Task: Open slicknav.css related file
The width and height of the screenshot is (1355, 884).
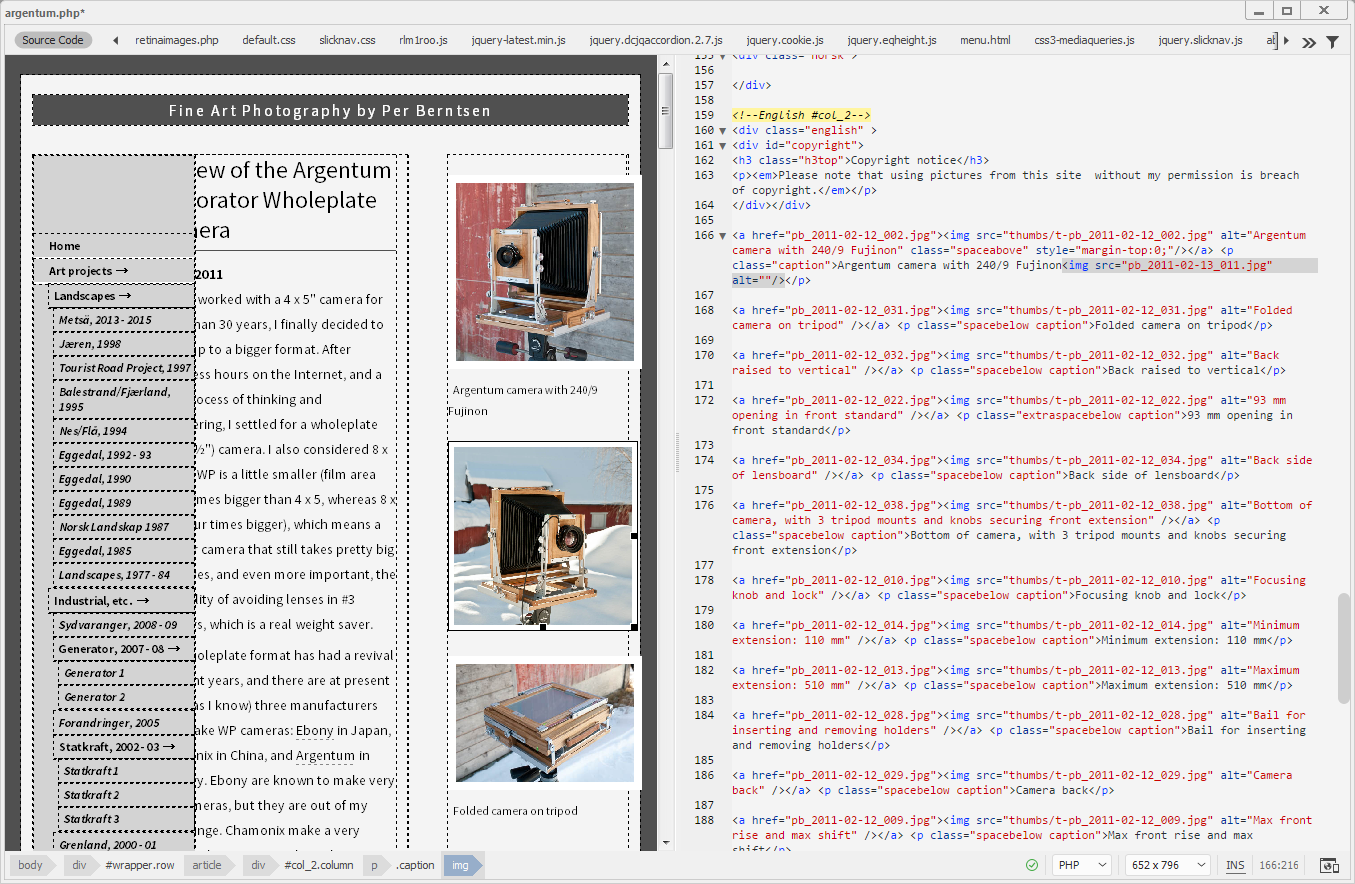Action: pyautogui.click(x=347, y=40)
